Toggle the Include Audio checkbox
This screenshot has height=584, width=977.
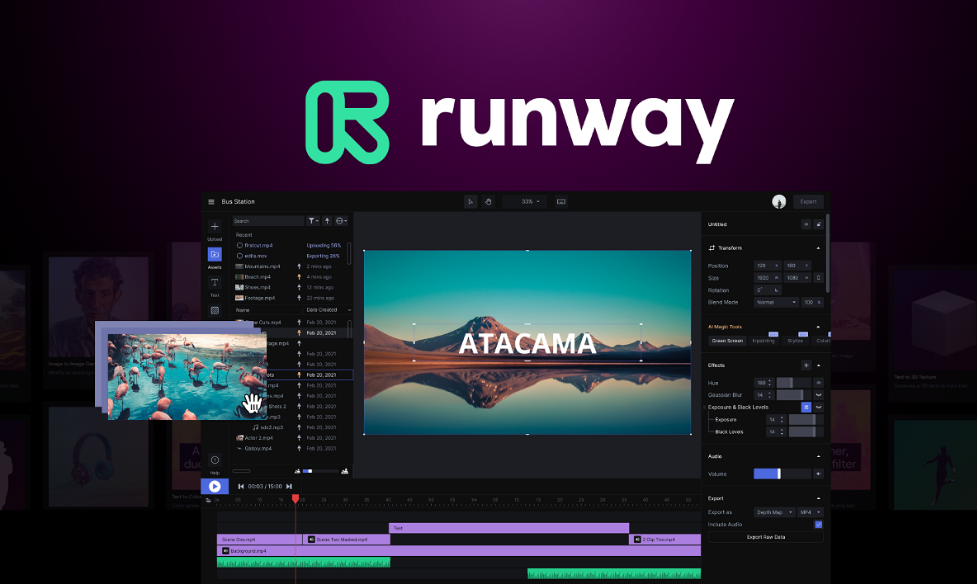[x=818, y=524]
